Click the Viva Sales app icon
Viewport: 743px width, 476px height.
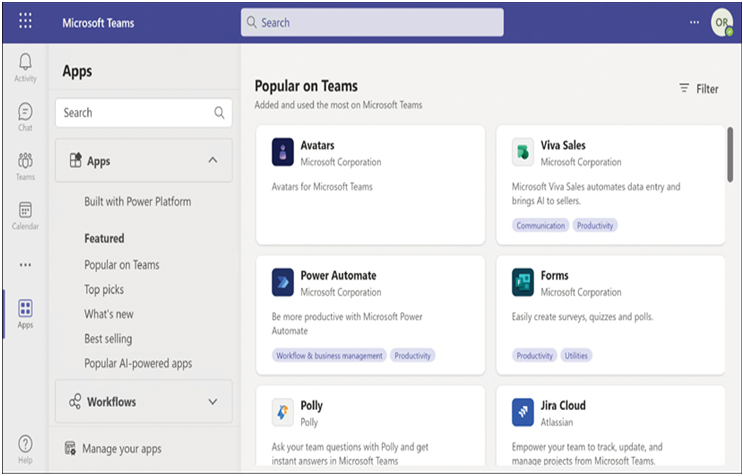[x=523, y=152]
